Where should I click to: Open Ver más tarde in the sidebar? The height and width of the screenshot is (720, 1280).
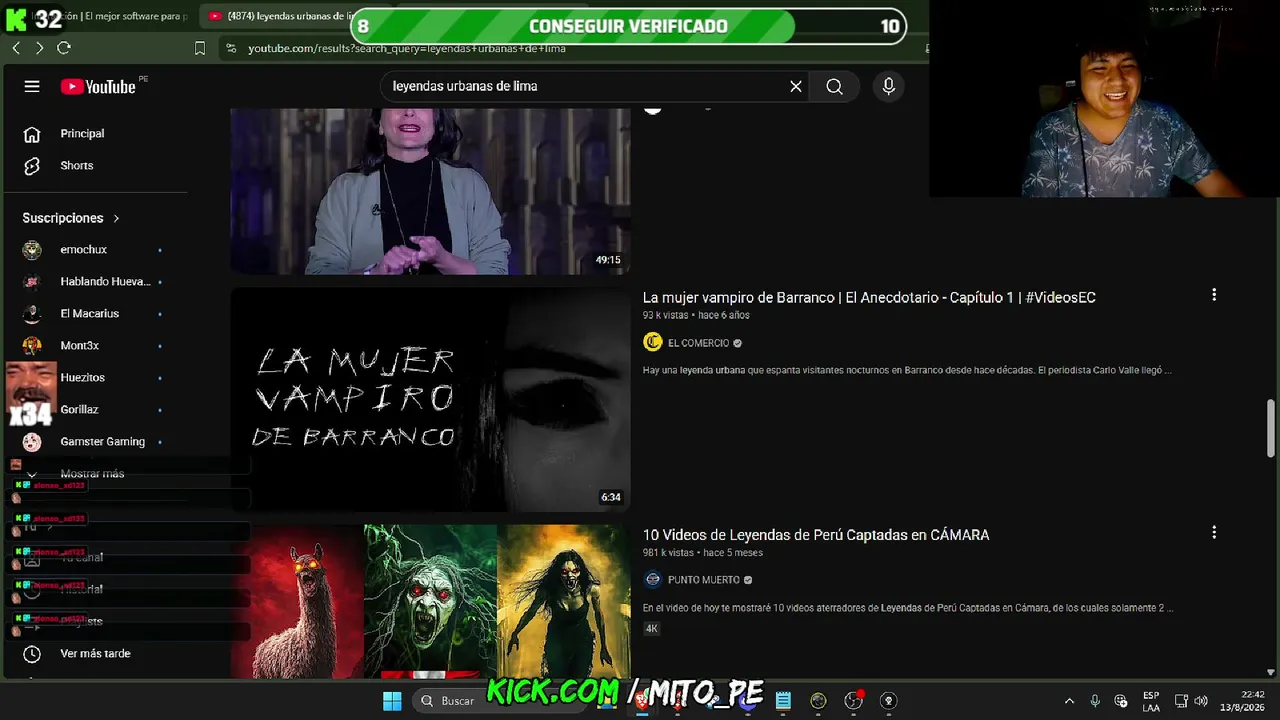tap(94, 654)
